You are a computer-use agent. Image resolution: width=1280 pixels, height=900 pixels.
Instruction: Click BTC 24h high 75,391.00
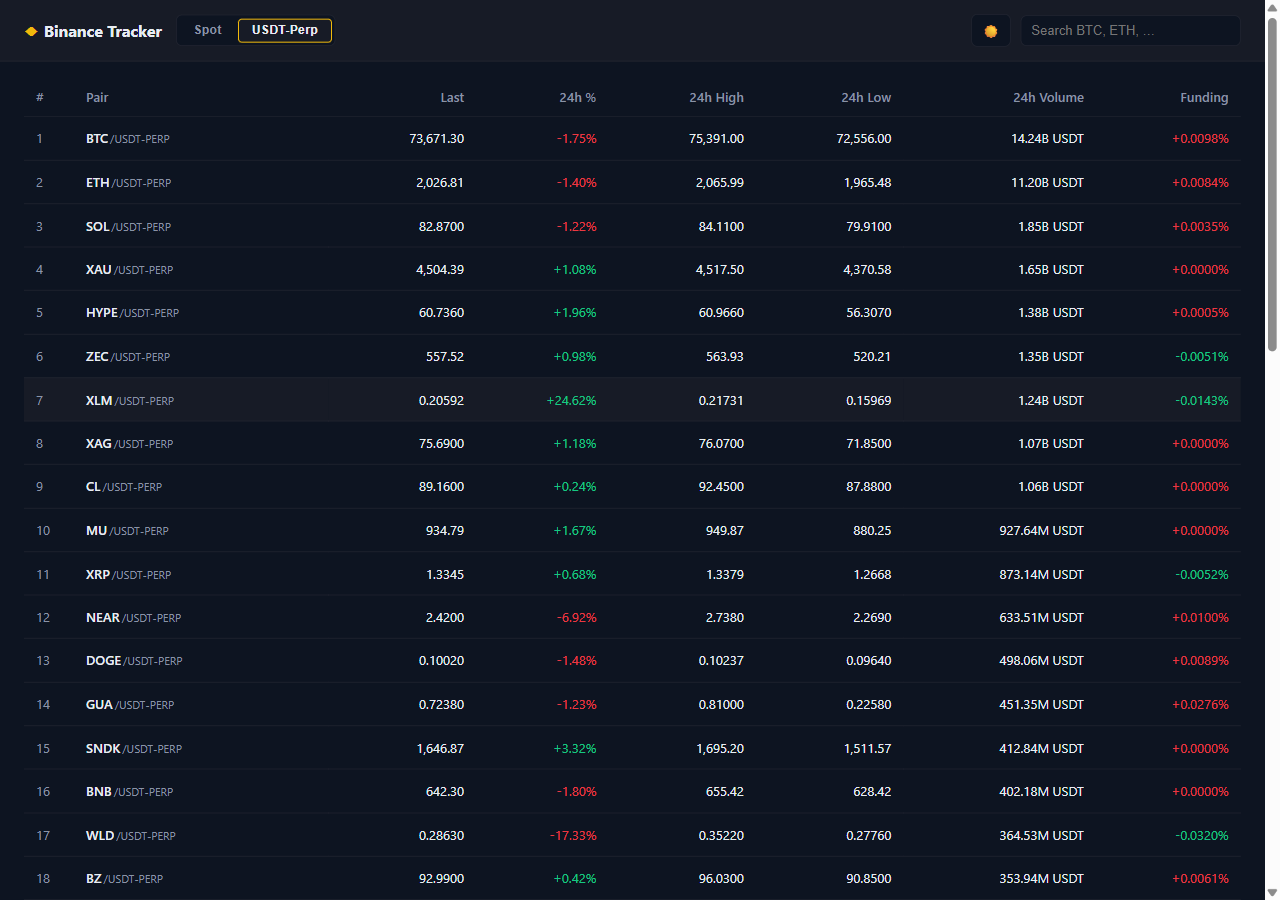pos(716,139)
